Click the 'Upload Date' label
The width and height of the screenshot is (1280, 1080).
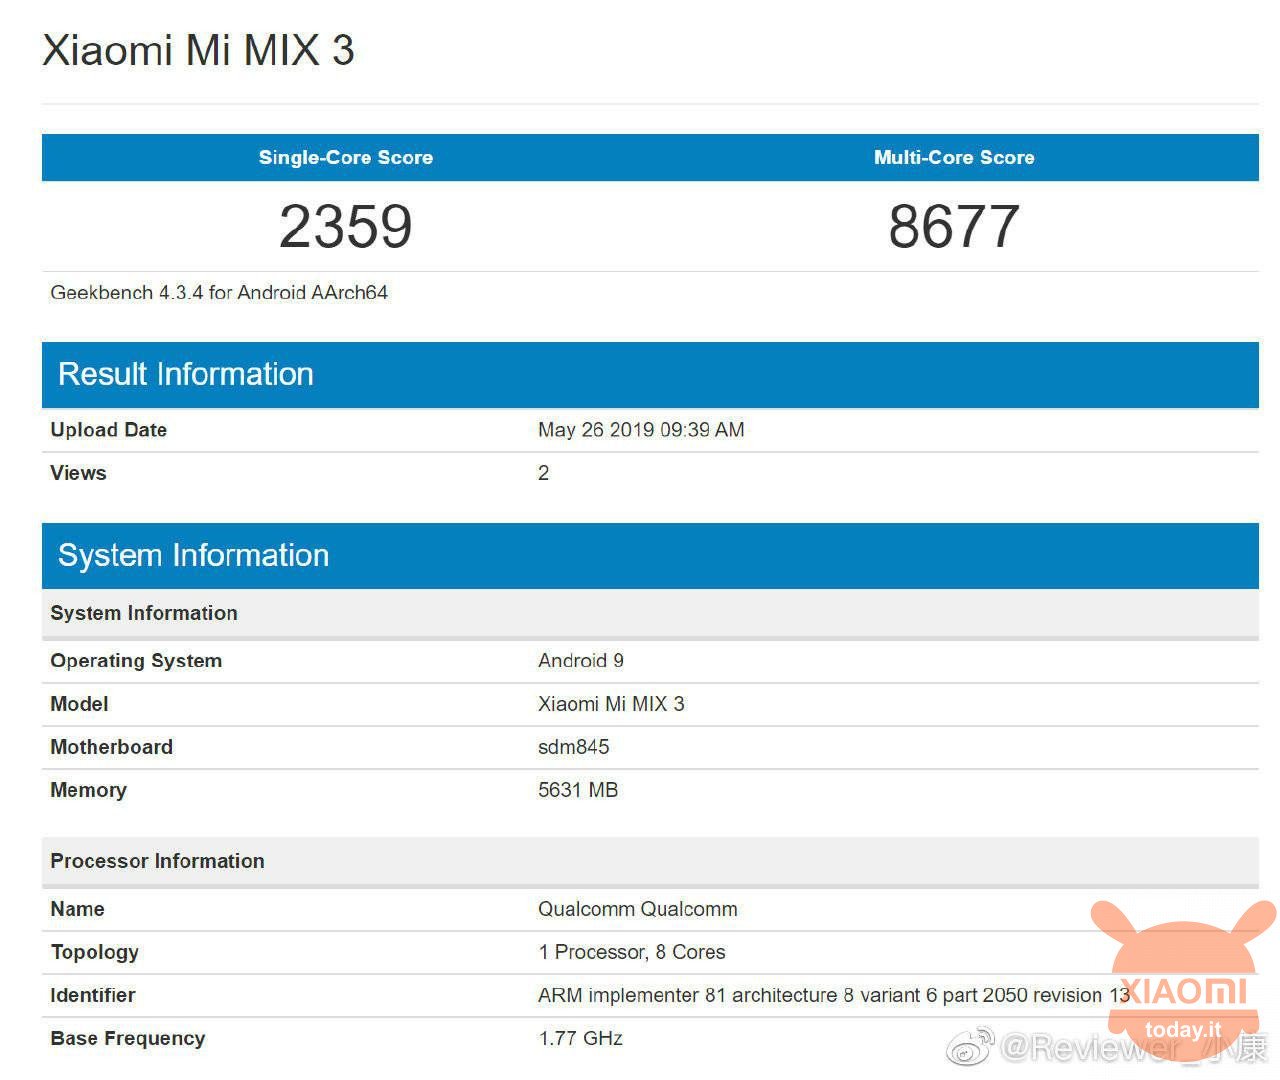pyautogui.click(x=109, y=430)
